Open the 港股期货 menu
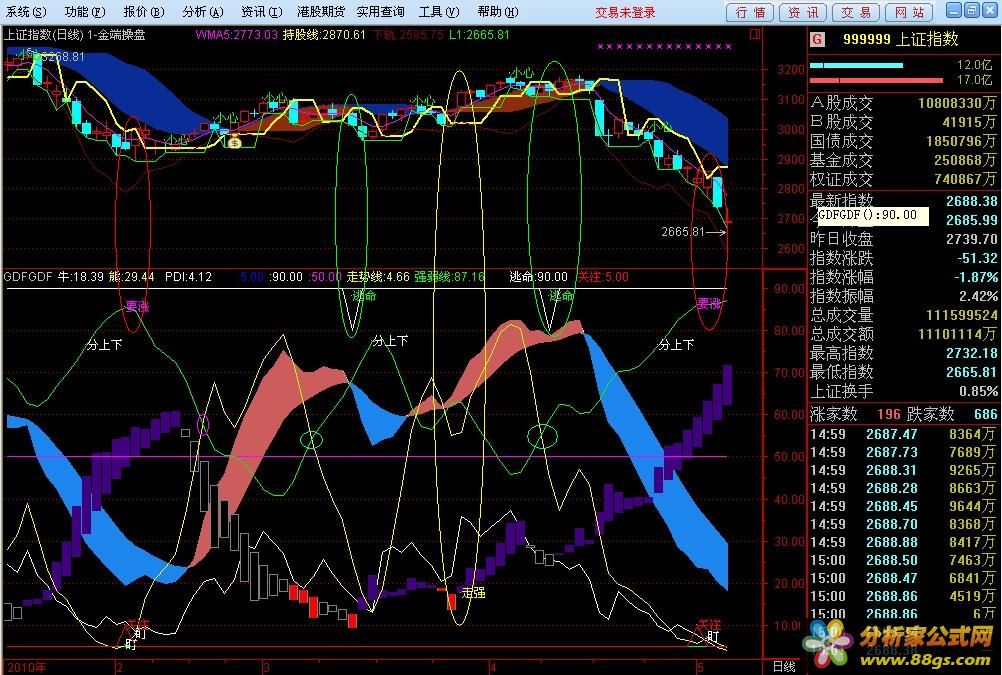Screen dimensions: 1002x675 click(321, 12)
